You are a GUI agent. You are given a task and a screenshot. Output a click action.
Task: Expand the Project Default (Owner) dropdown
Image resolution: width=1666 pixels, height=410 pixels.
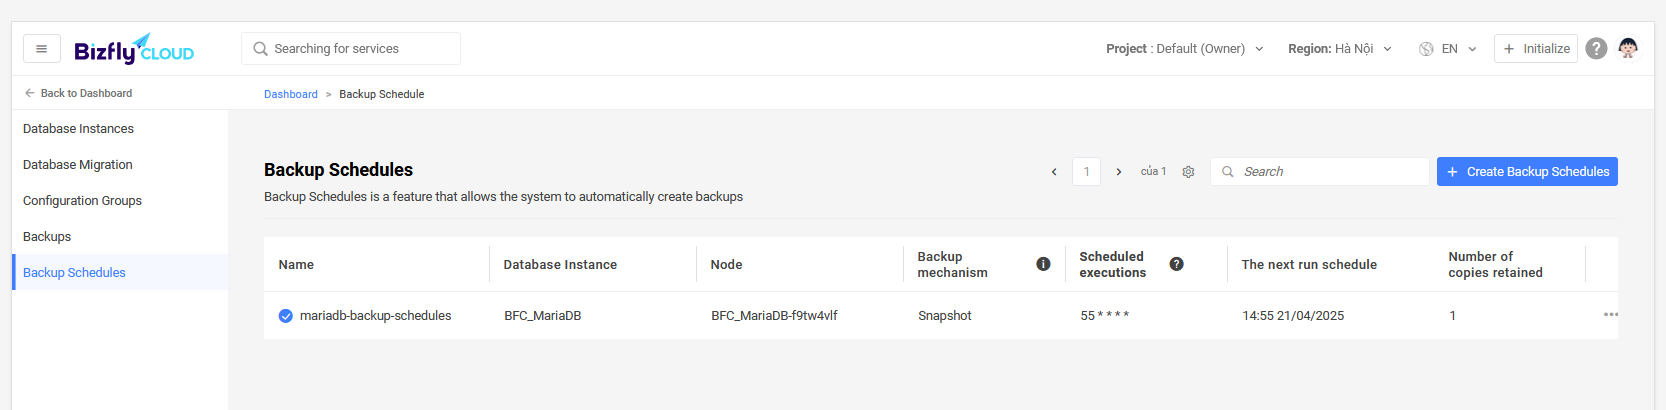[1185, 49]
